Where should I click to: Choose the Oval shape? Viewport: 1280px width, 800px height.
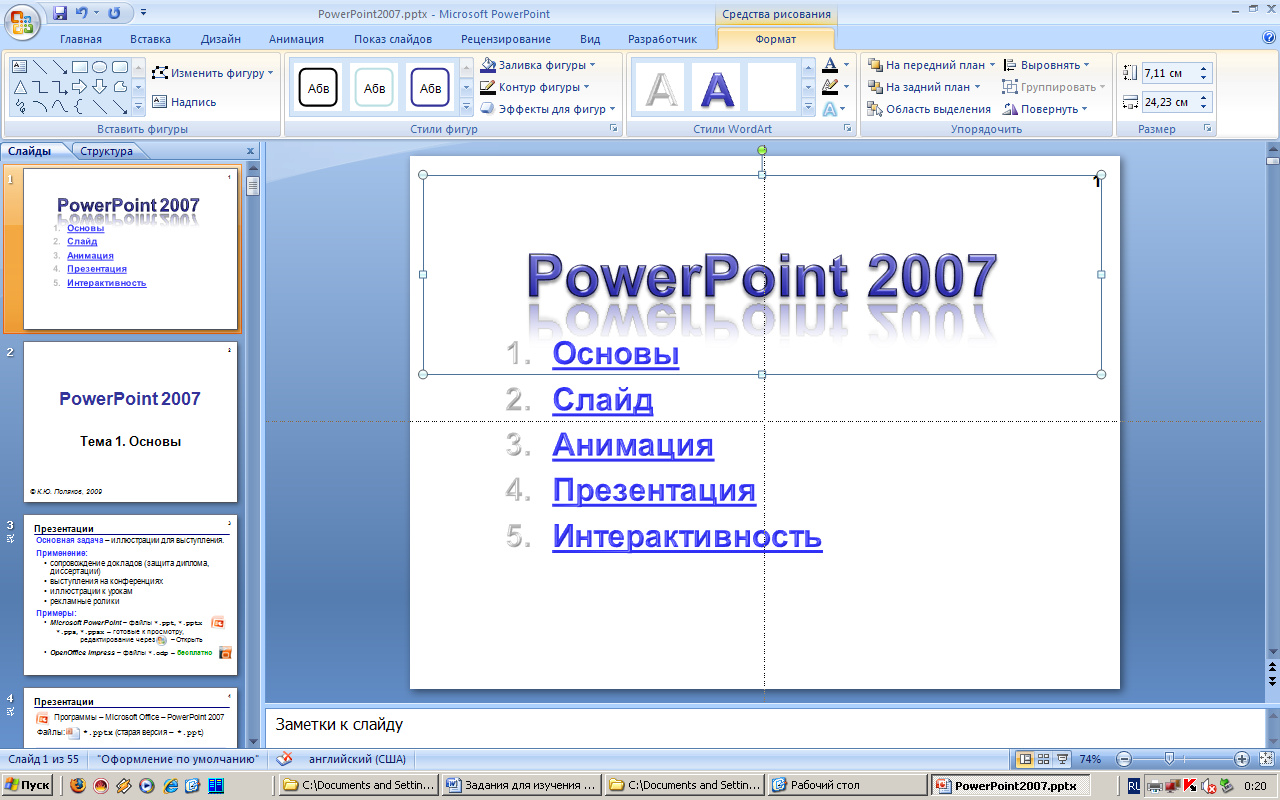[x=99, y=67]
